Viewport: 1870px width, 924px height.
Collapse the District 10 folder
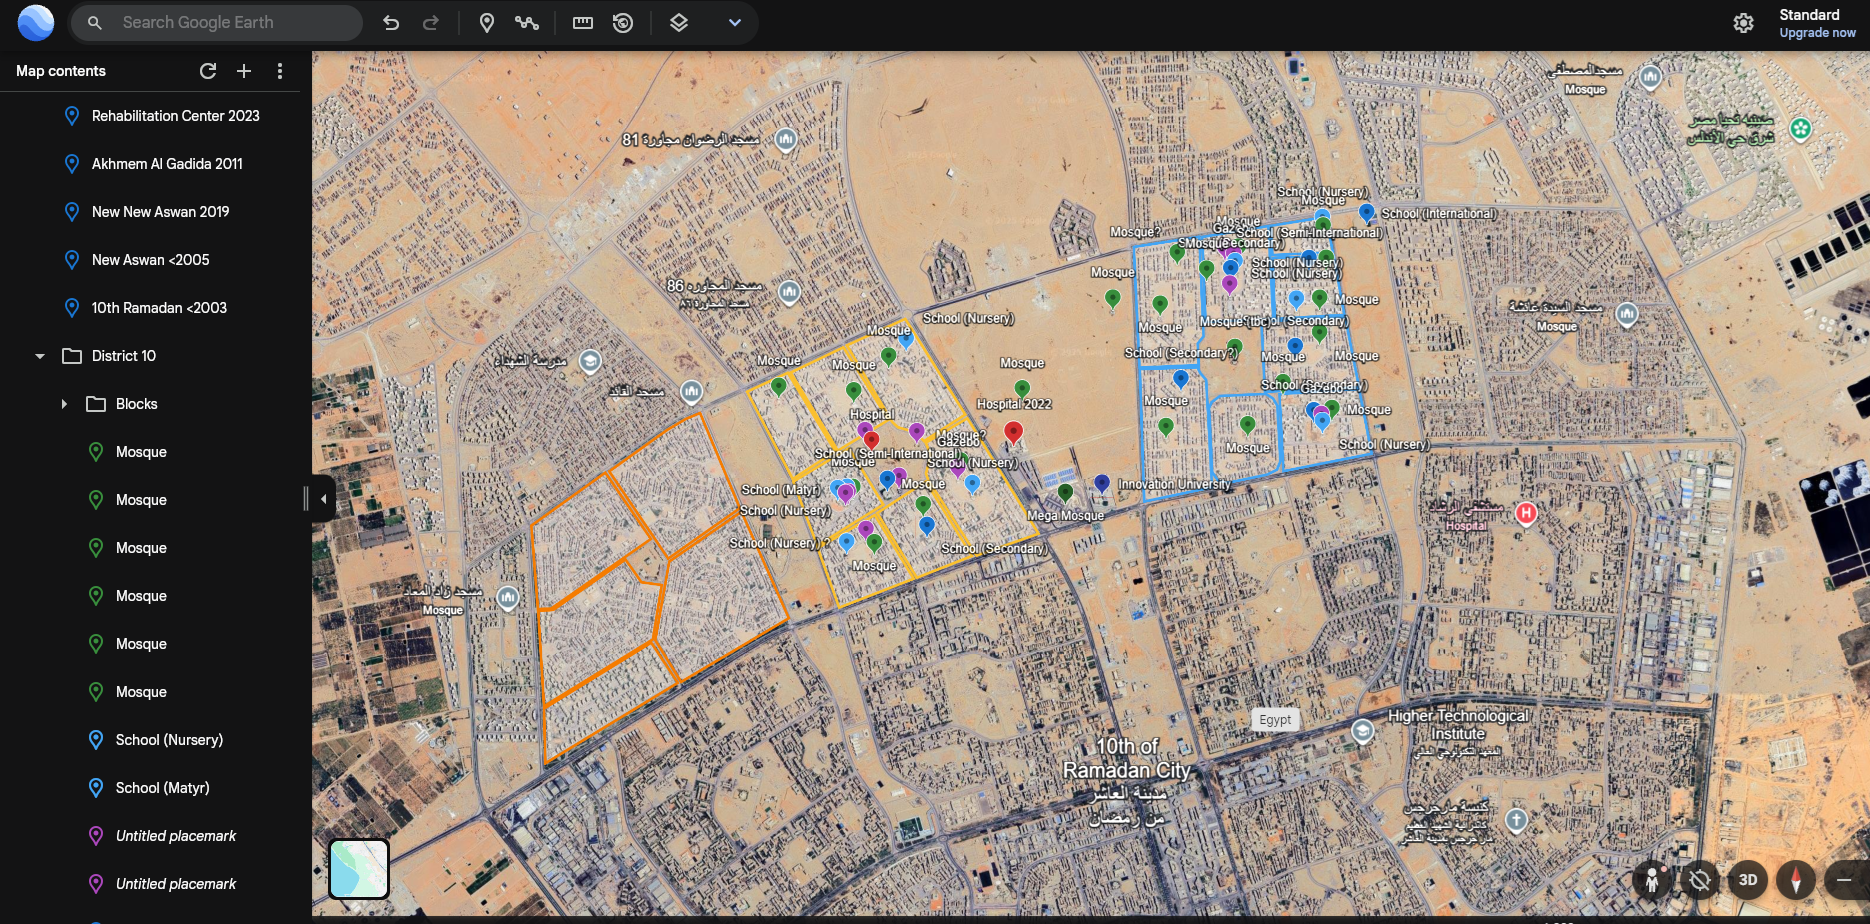tap(40, 356)
